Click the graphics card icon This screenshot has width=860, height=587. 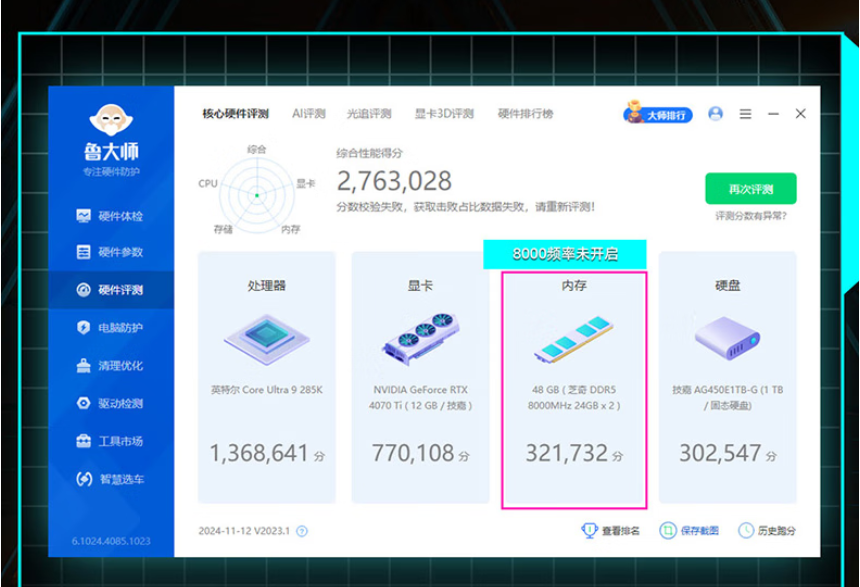pyautogui.click(x=421, y=338)
